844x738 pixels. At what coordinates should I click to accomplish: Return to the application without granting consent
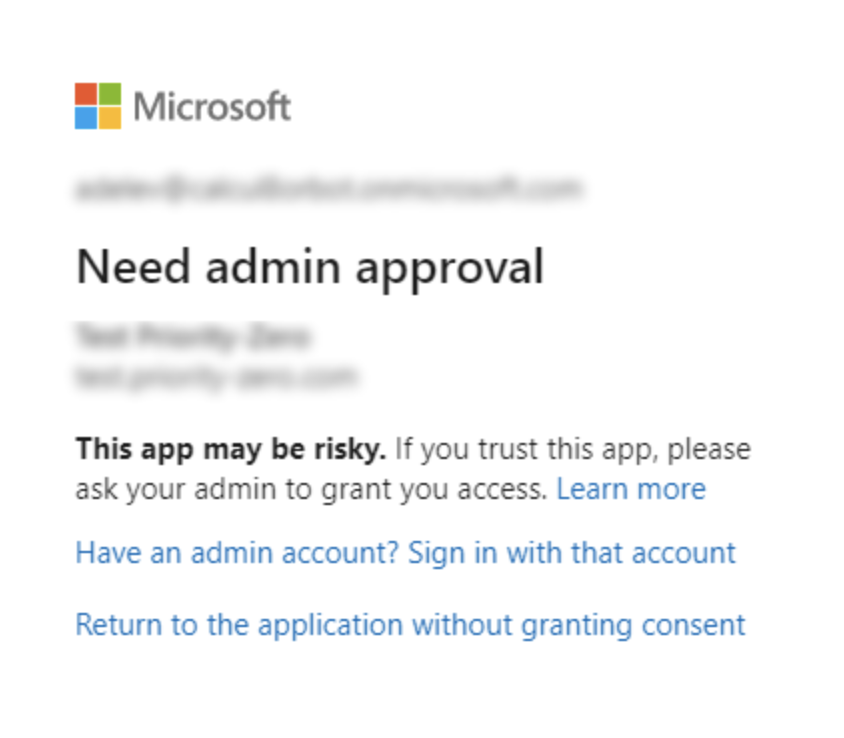410,625
